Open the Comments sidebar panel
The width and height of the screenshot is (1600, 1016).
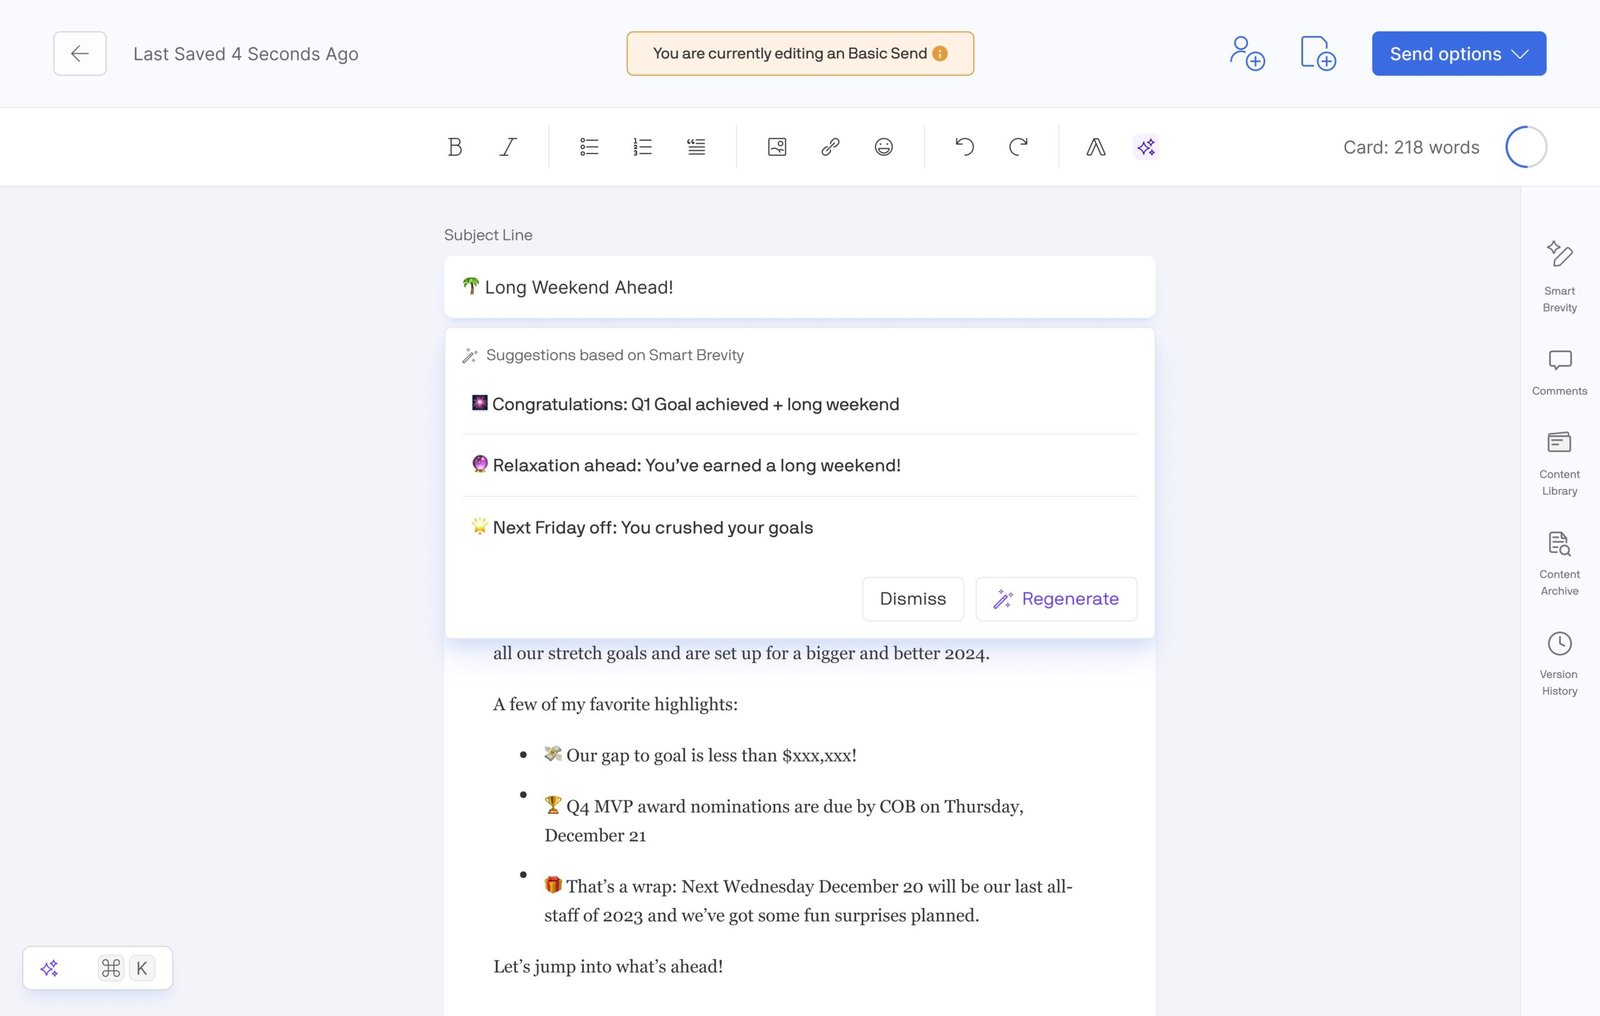(1559, 372)
